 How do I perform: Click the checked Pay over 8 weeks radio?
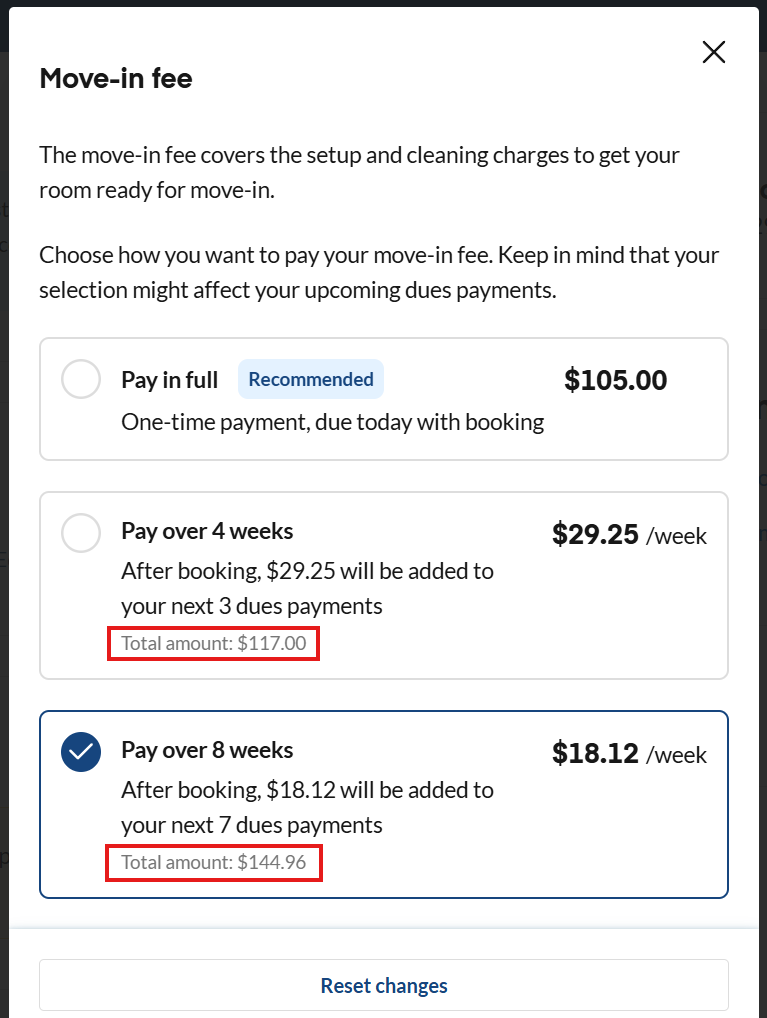[x=81, y=752]
